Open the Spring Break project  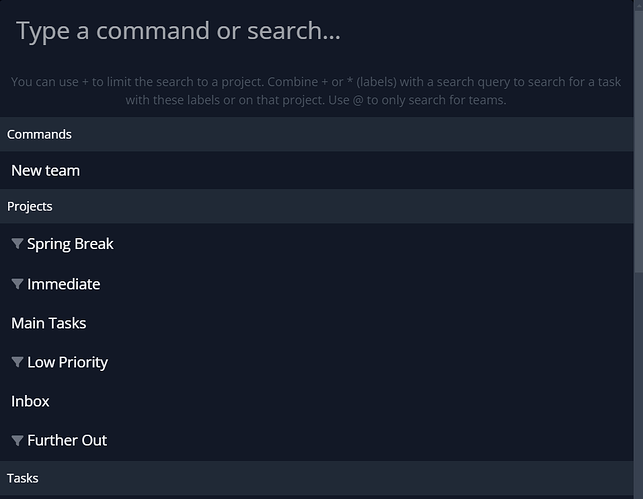point(70,244)
